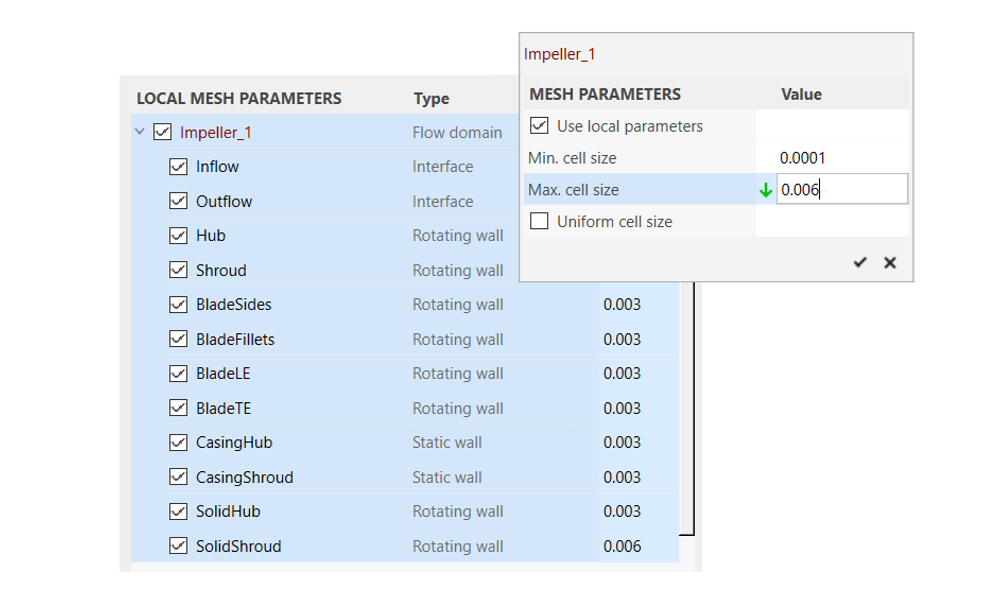The height and width of the screenshot is (607, 994).
Task: Disable the SolidShroud checkbox
Action: [x=178, y=546]
